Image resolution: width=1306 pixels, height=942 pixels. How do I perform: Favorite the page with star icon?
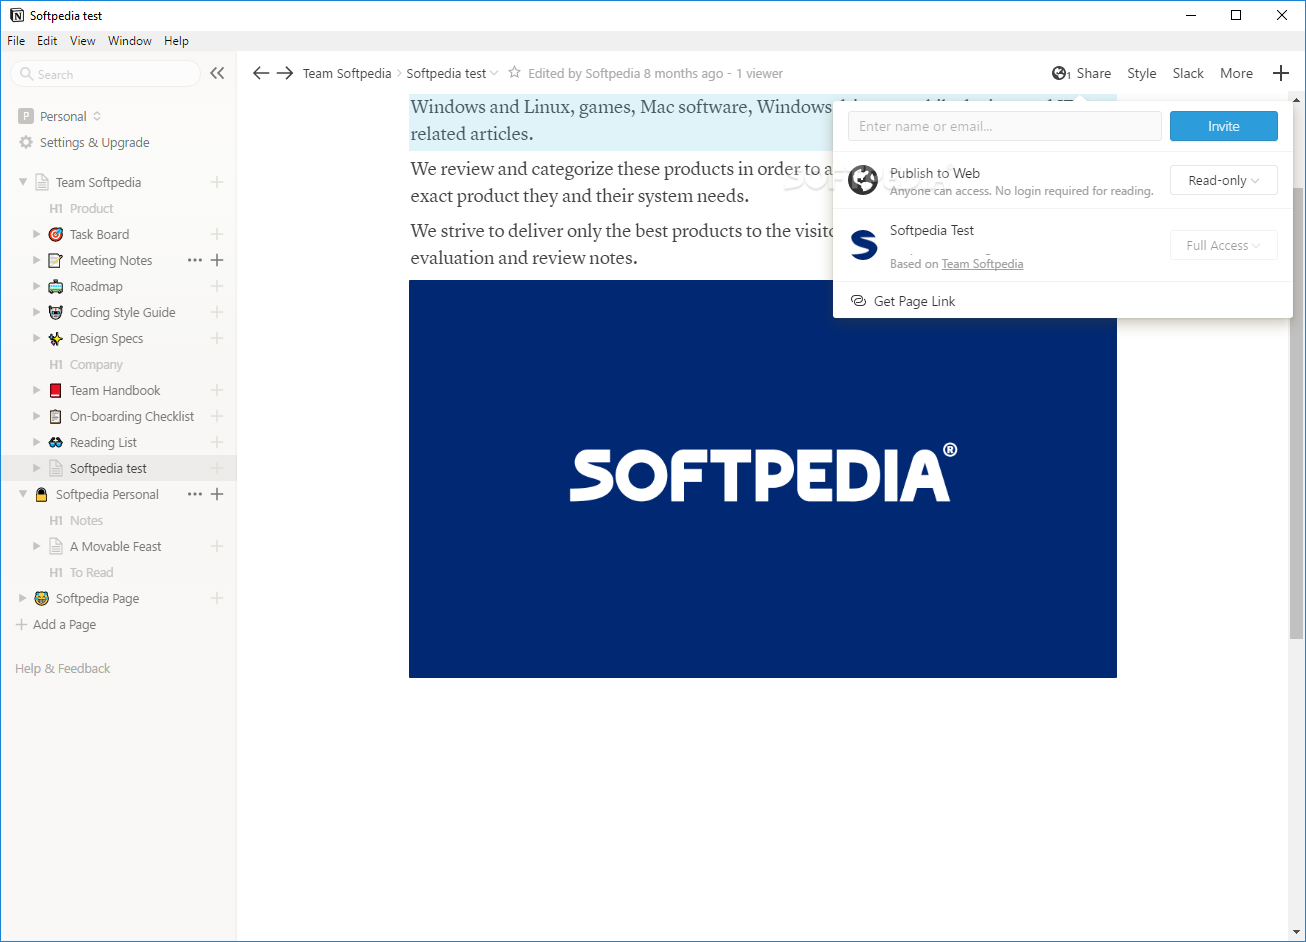pos(515,73)
